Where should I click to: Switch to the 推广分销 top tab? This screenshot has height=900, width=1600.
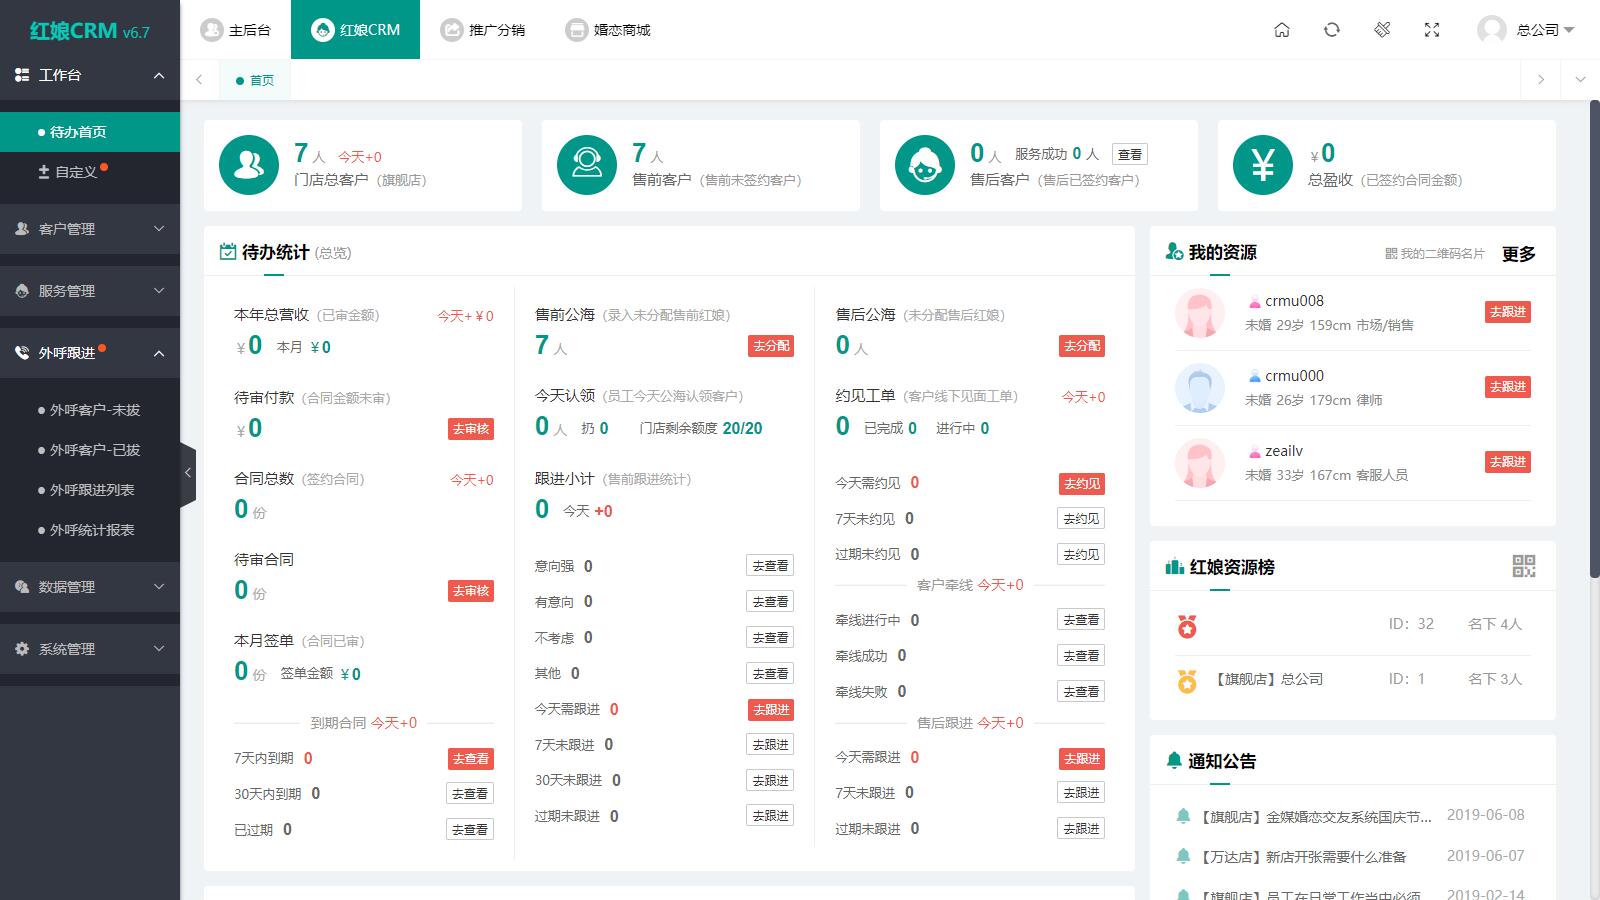484,30
